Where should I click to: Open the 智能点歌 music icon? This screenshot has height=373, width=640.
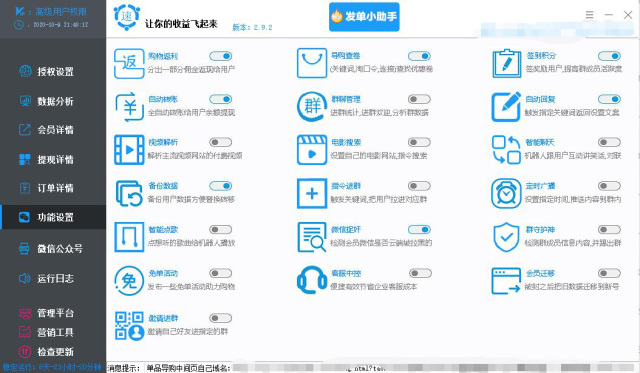coord(129,237)
